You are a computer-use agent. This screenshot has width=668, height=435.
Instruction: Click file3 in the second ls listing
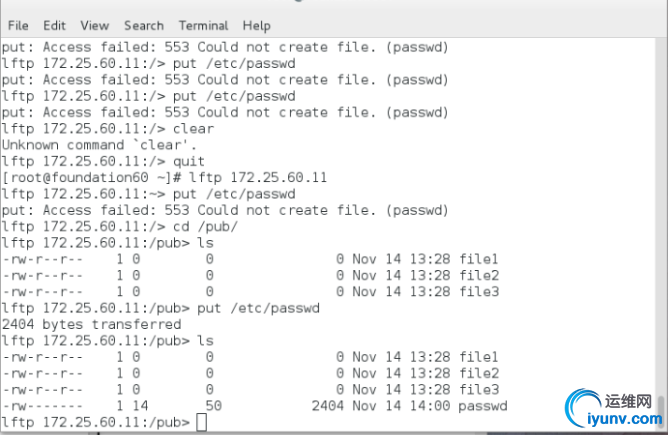479,389
